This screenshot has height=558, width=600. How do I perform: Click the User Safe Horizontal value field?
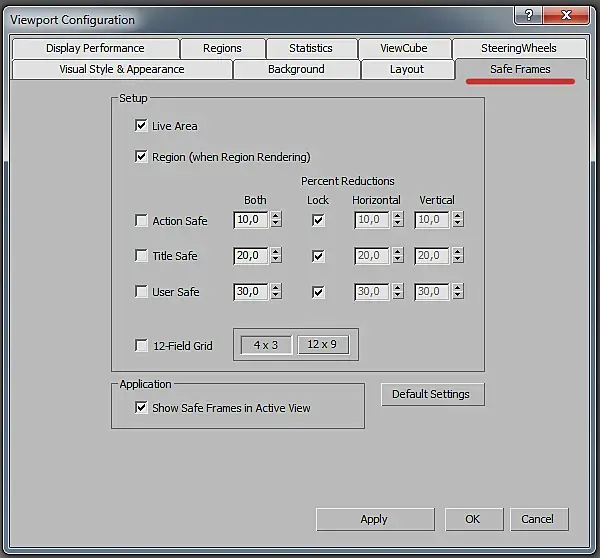click(372, 292)
